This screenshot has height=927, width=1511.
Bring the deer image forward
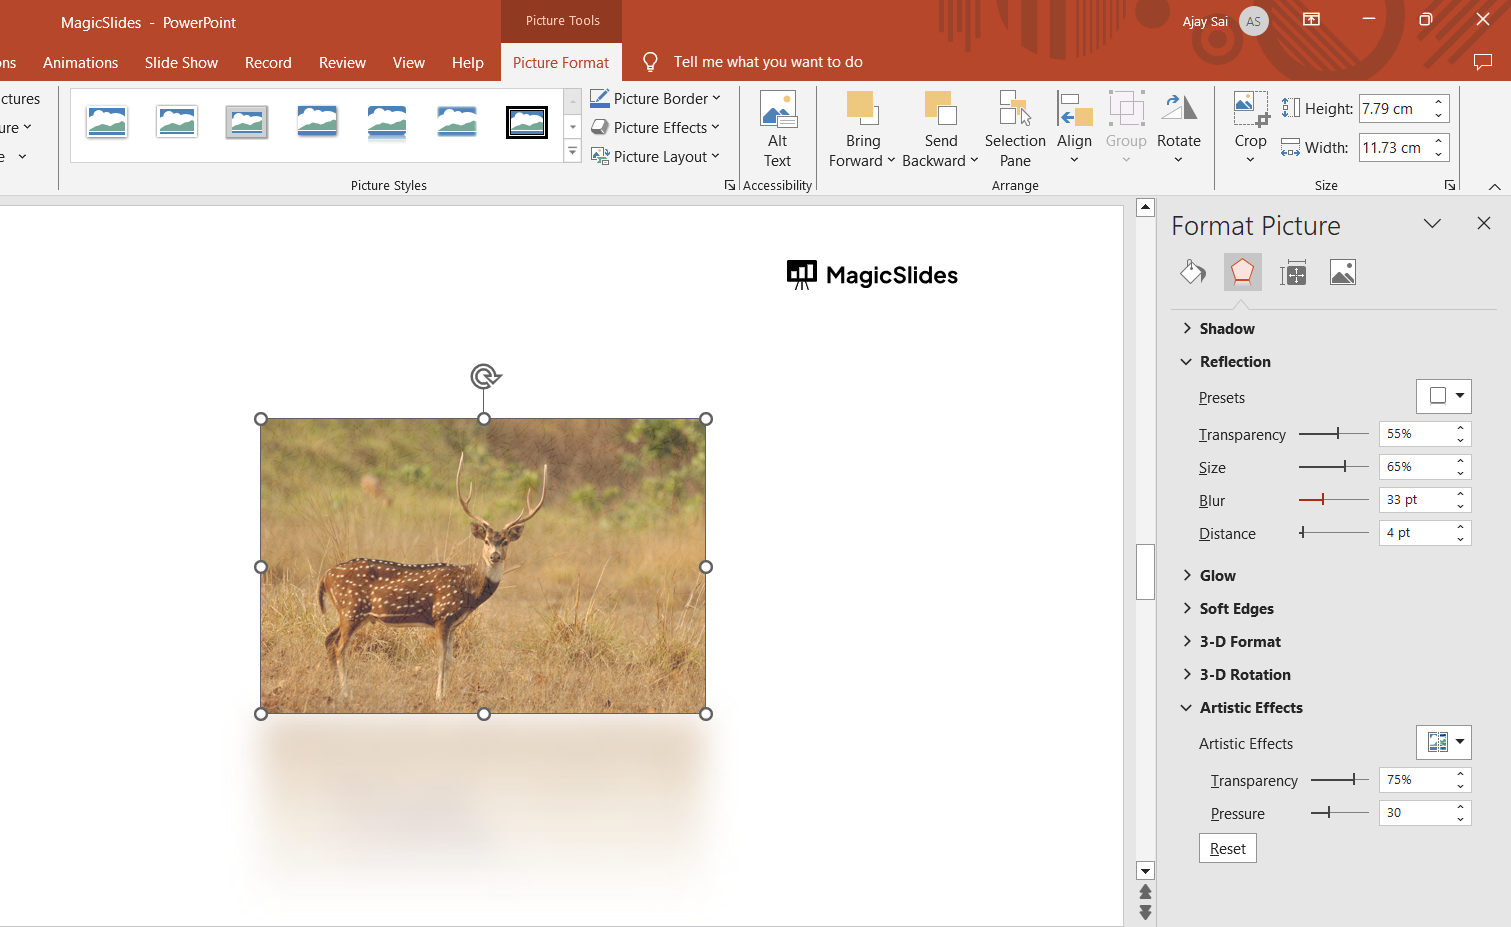click(861, 128)
